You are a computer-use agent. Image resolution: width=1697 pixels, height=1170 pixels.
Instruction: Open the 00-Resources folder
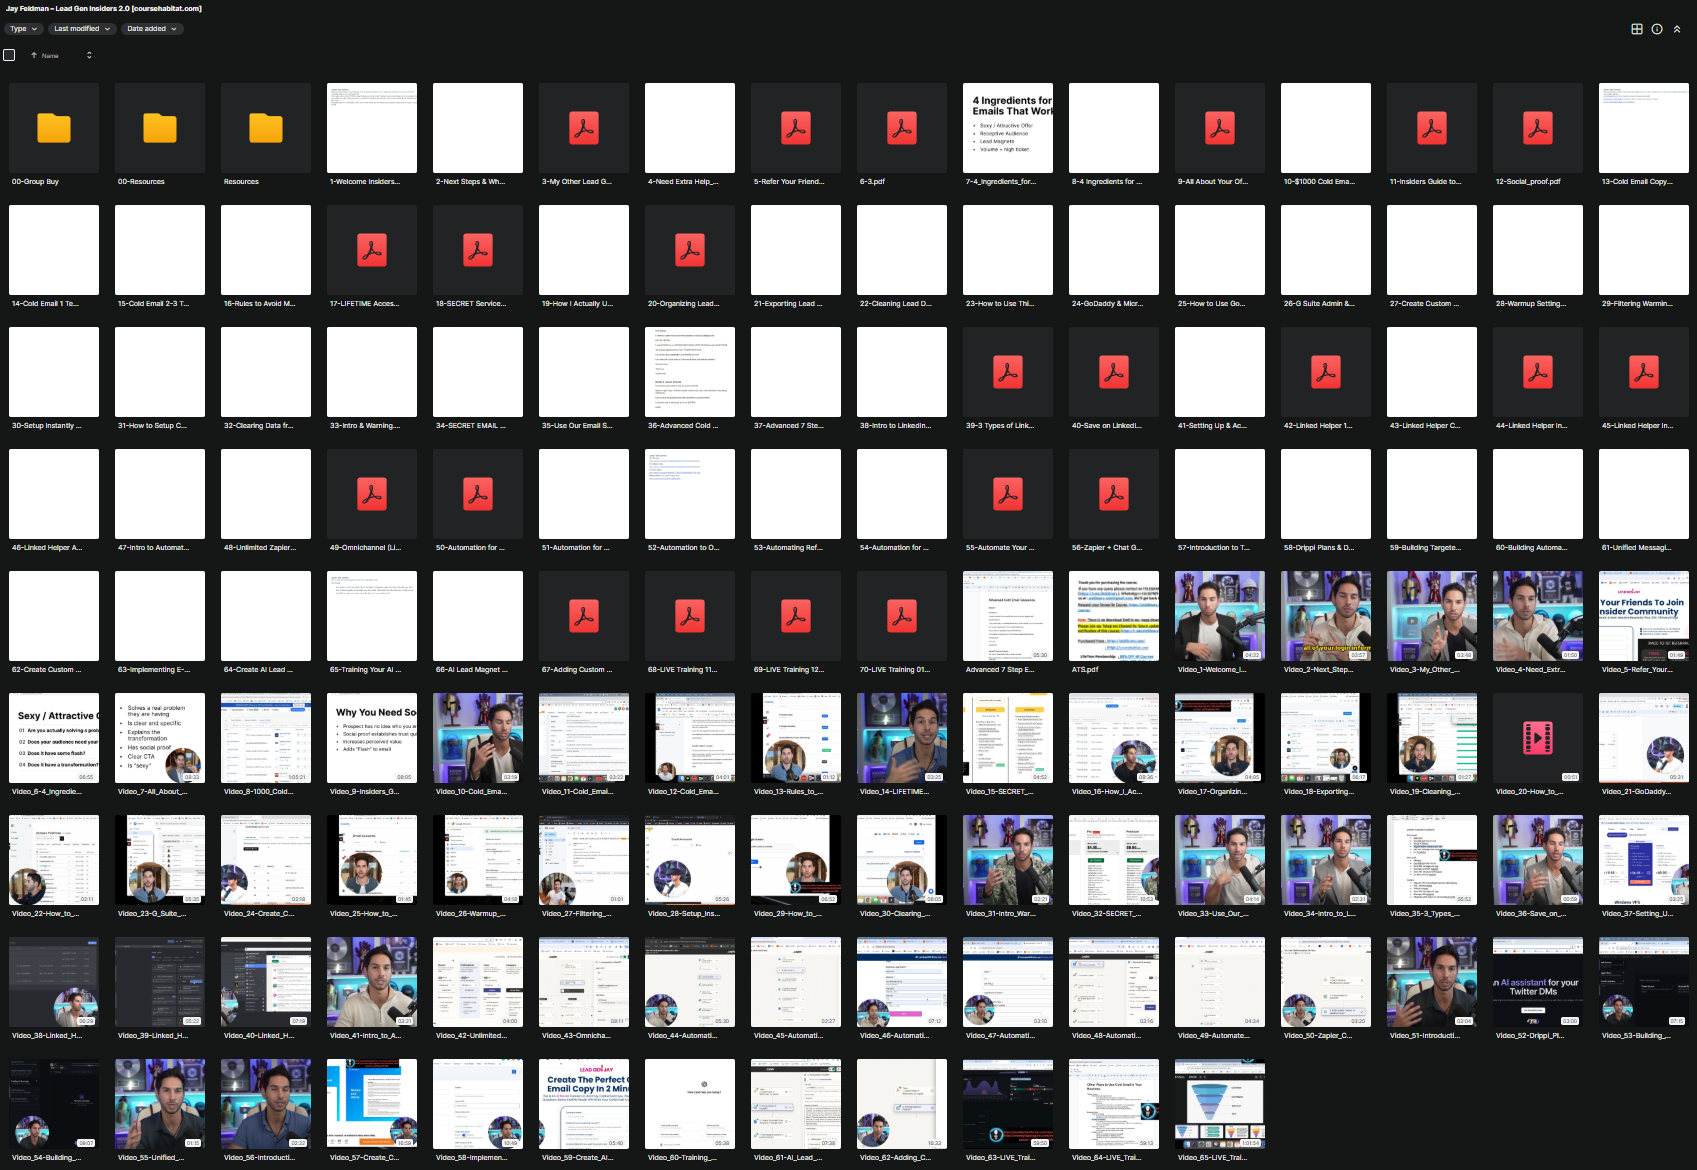[160, 128]
